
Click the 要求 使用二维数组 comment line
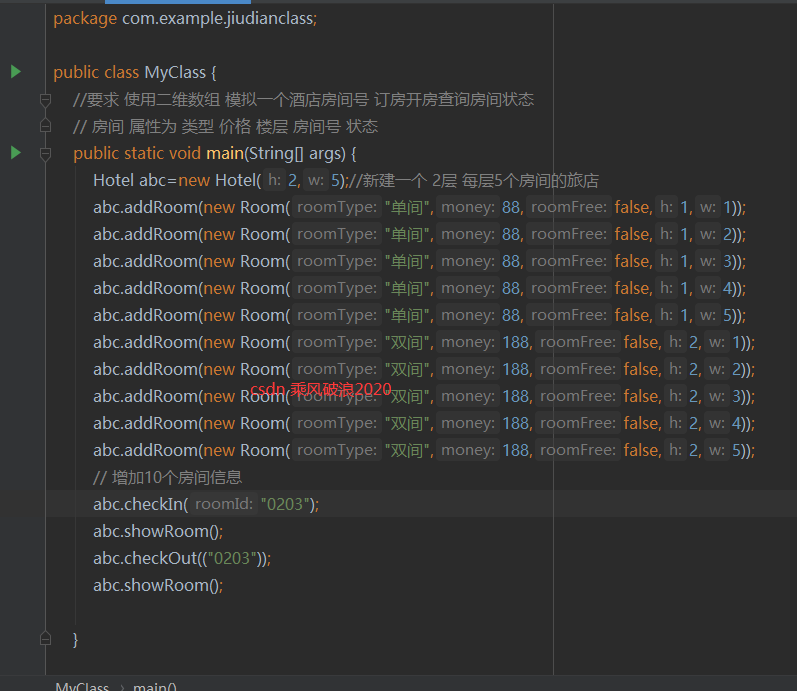click(303, 100)
